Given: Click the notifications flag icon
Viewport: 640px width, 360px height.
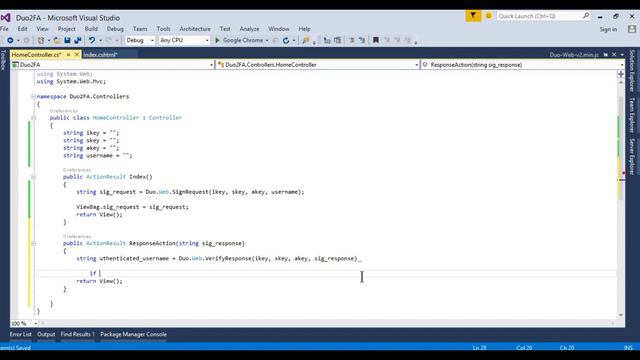Looking at the screenshot, I should (x=473, y=16).
